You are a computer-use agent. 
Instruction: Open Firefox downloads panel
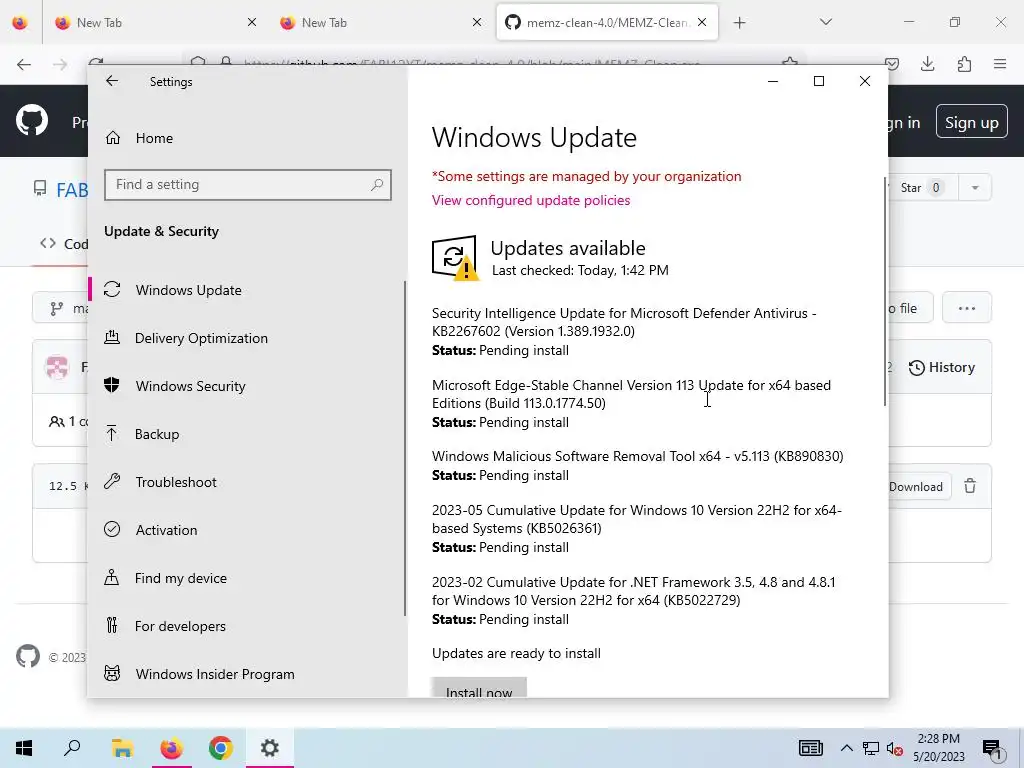927,64
